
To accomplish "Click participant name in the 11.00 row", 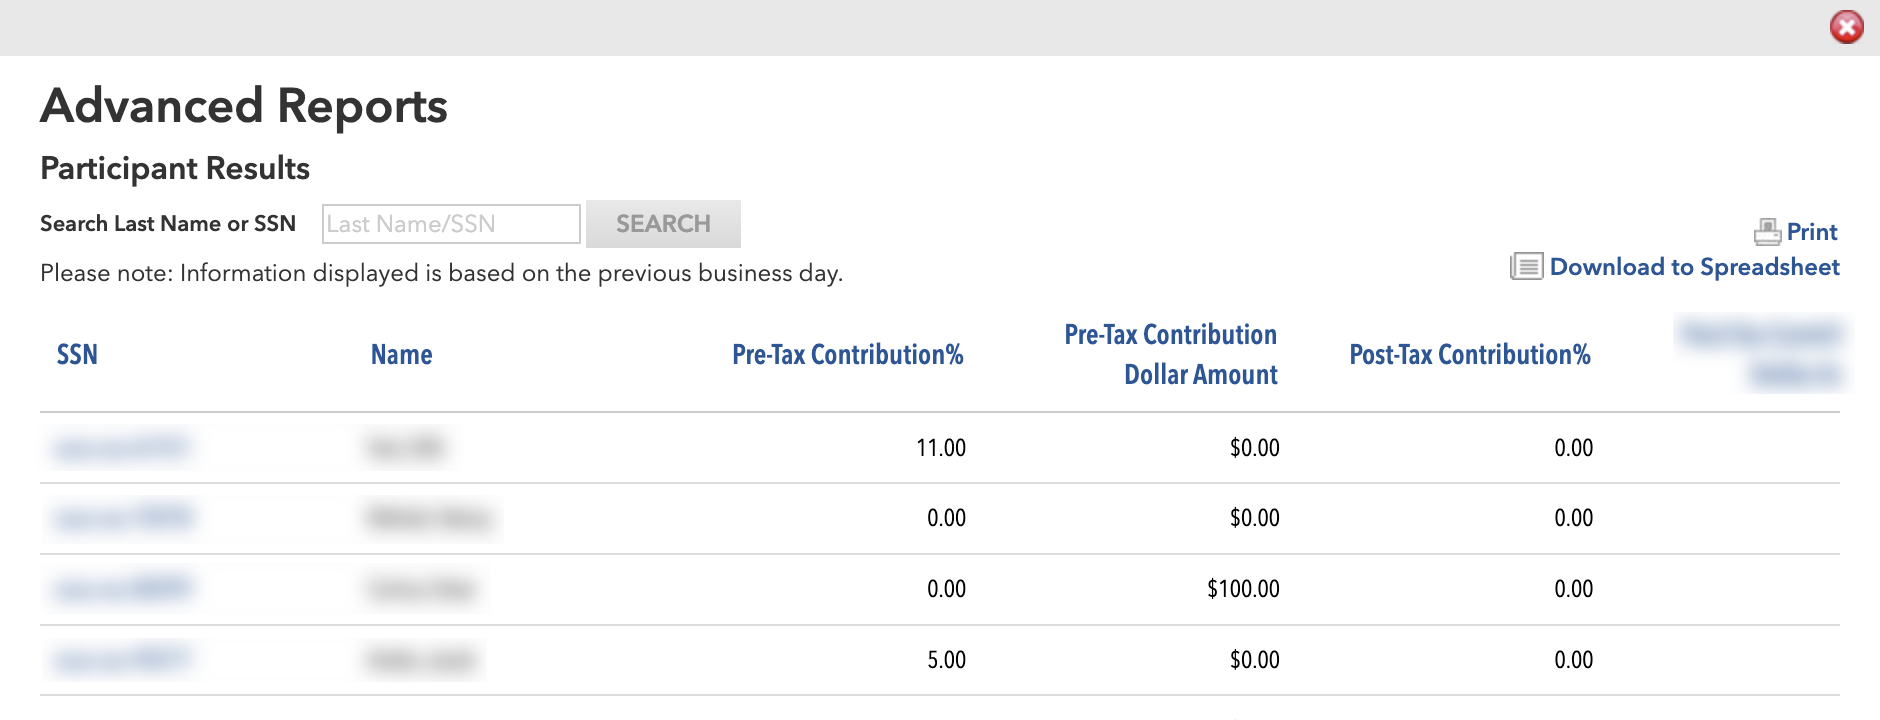I will pyautogui.click(x=405, y=448).
